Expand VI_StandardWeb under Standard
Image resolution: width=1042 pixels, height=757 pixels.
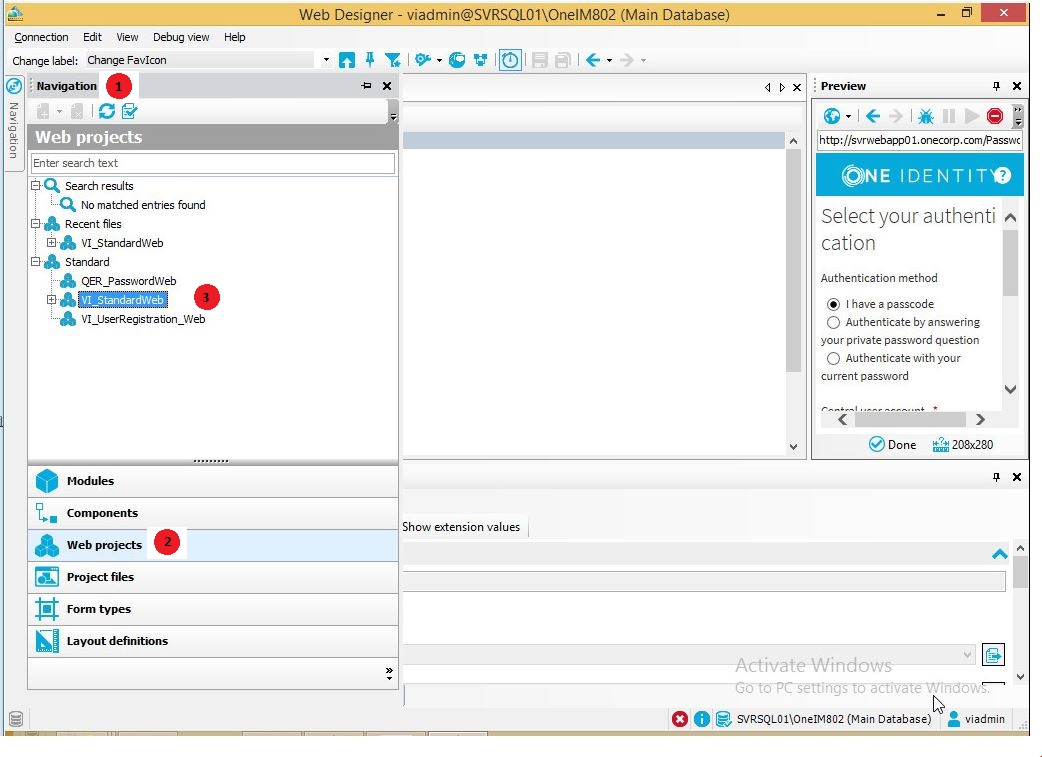click(x=51, y=300)
